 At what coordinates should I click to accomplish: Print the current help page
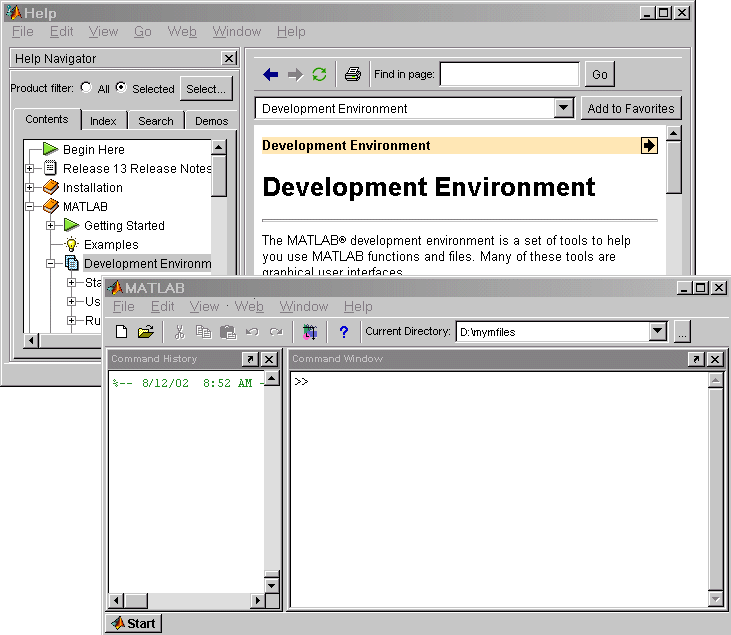pos(352,75)
